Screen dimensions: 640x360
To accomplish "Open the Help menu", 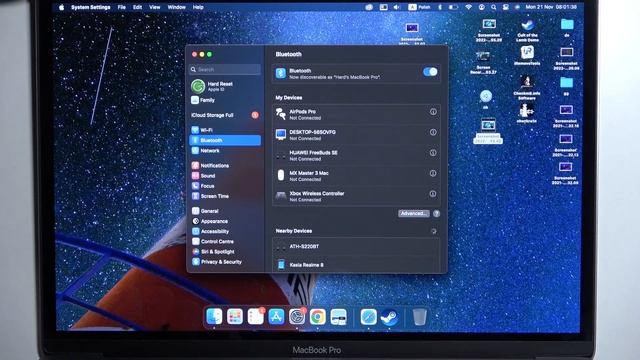I will click(x=198, y=7).
